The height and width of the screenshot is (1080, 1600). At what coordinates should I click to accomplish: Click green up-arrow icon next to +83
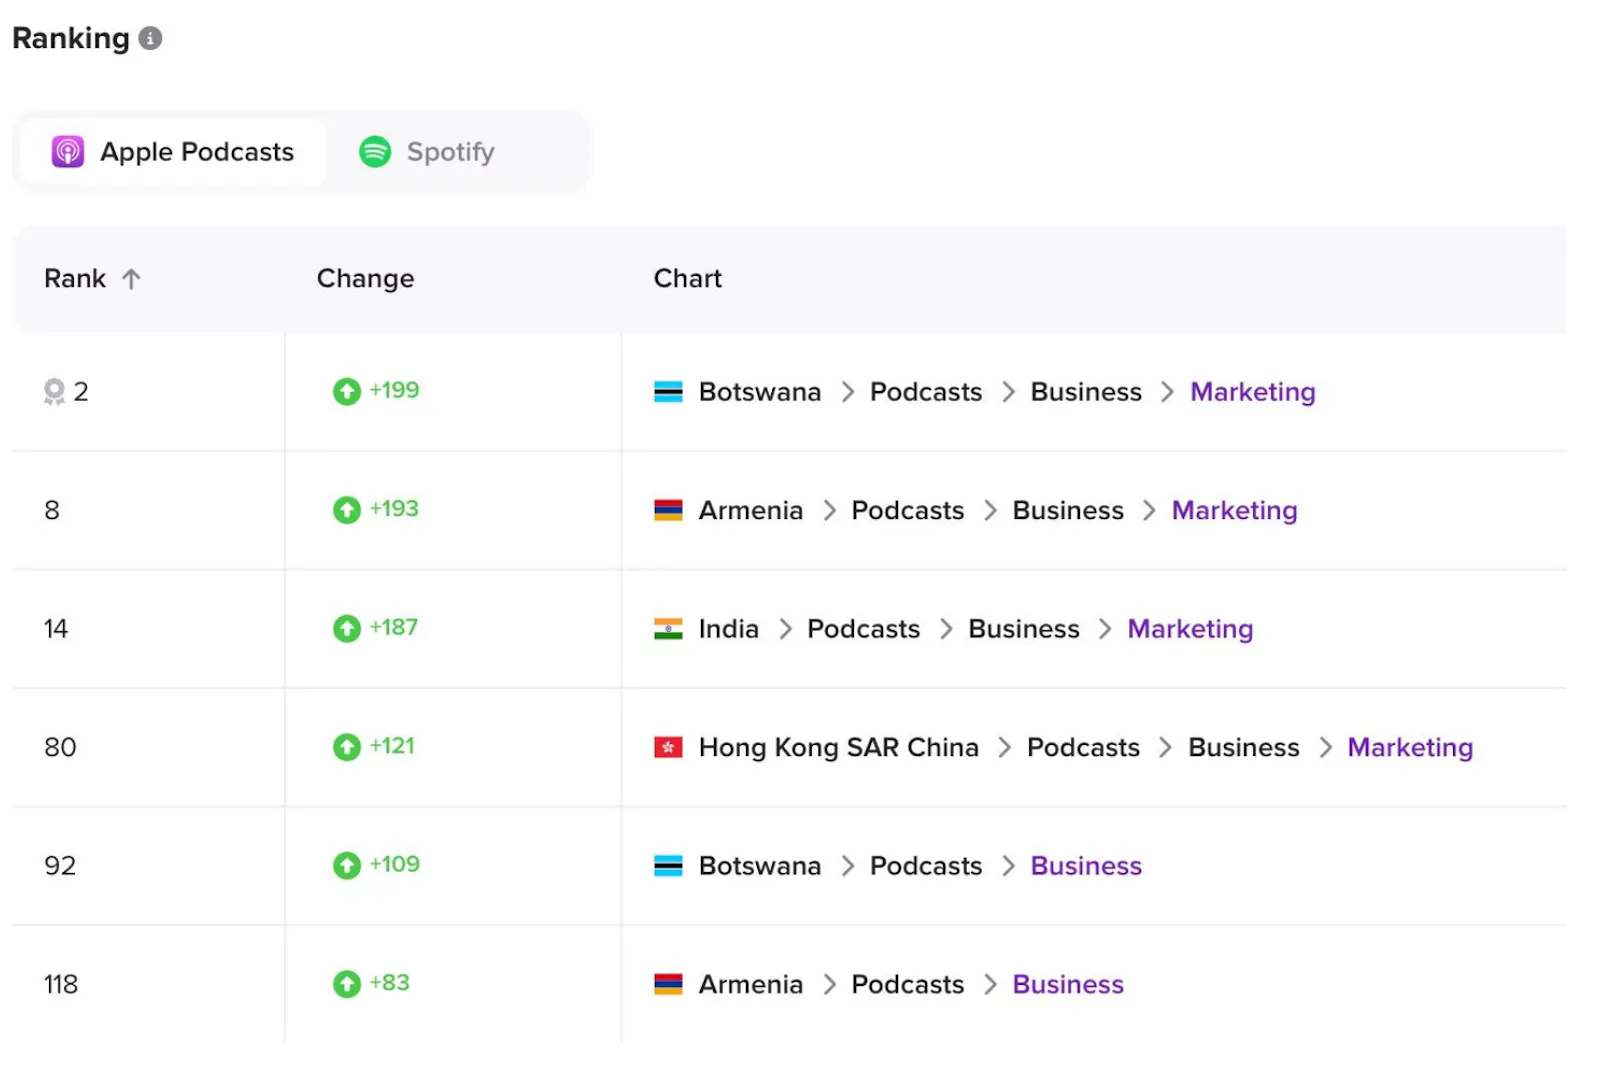pos(347,984)
